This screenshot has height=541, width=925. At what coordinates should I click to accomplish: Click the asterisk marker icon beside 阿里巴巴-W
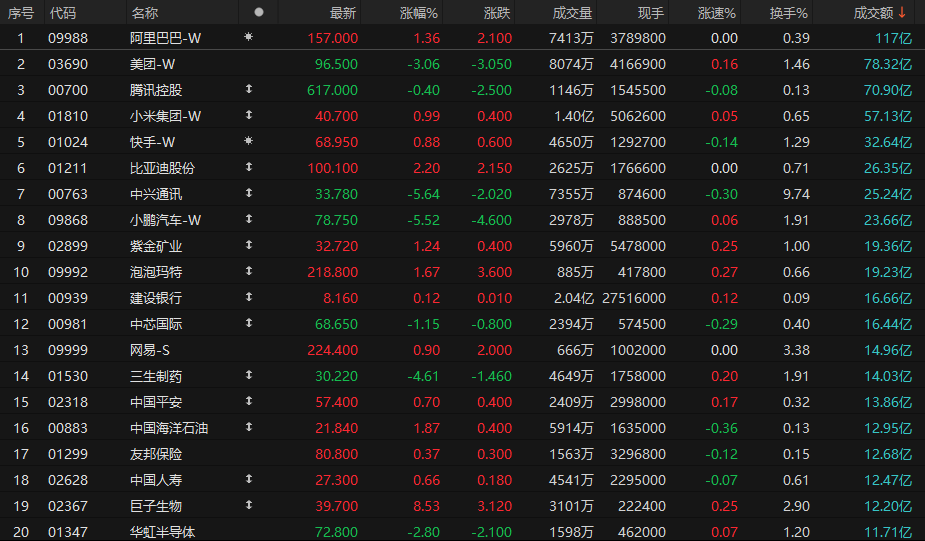tap(248, 37)
